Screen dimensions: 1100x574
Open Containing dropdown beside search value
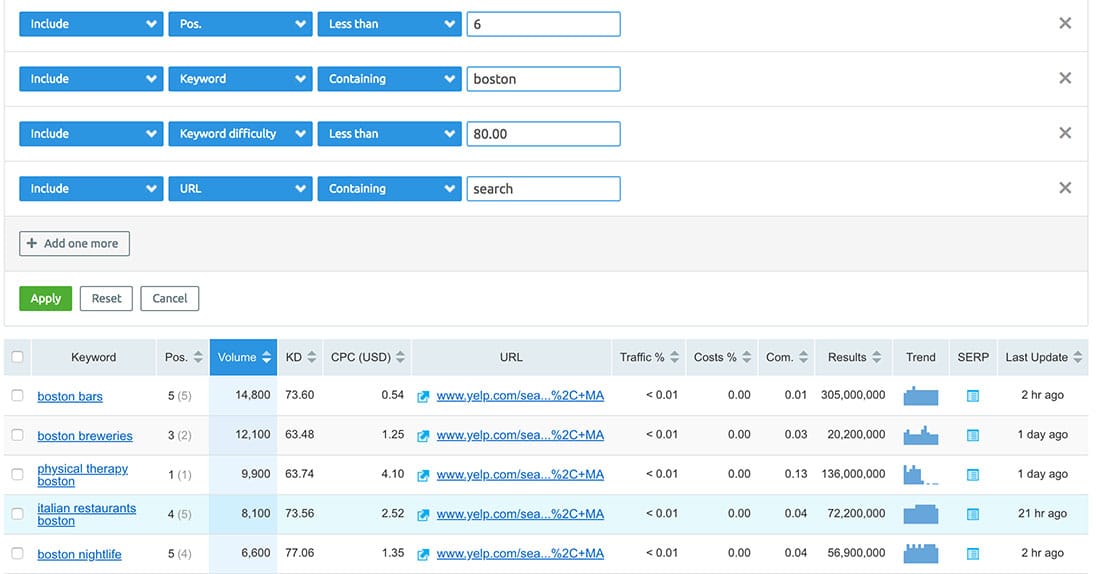coord(389,188)
